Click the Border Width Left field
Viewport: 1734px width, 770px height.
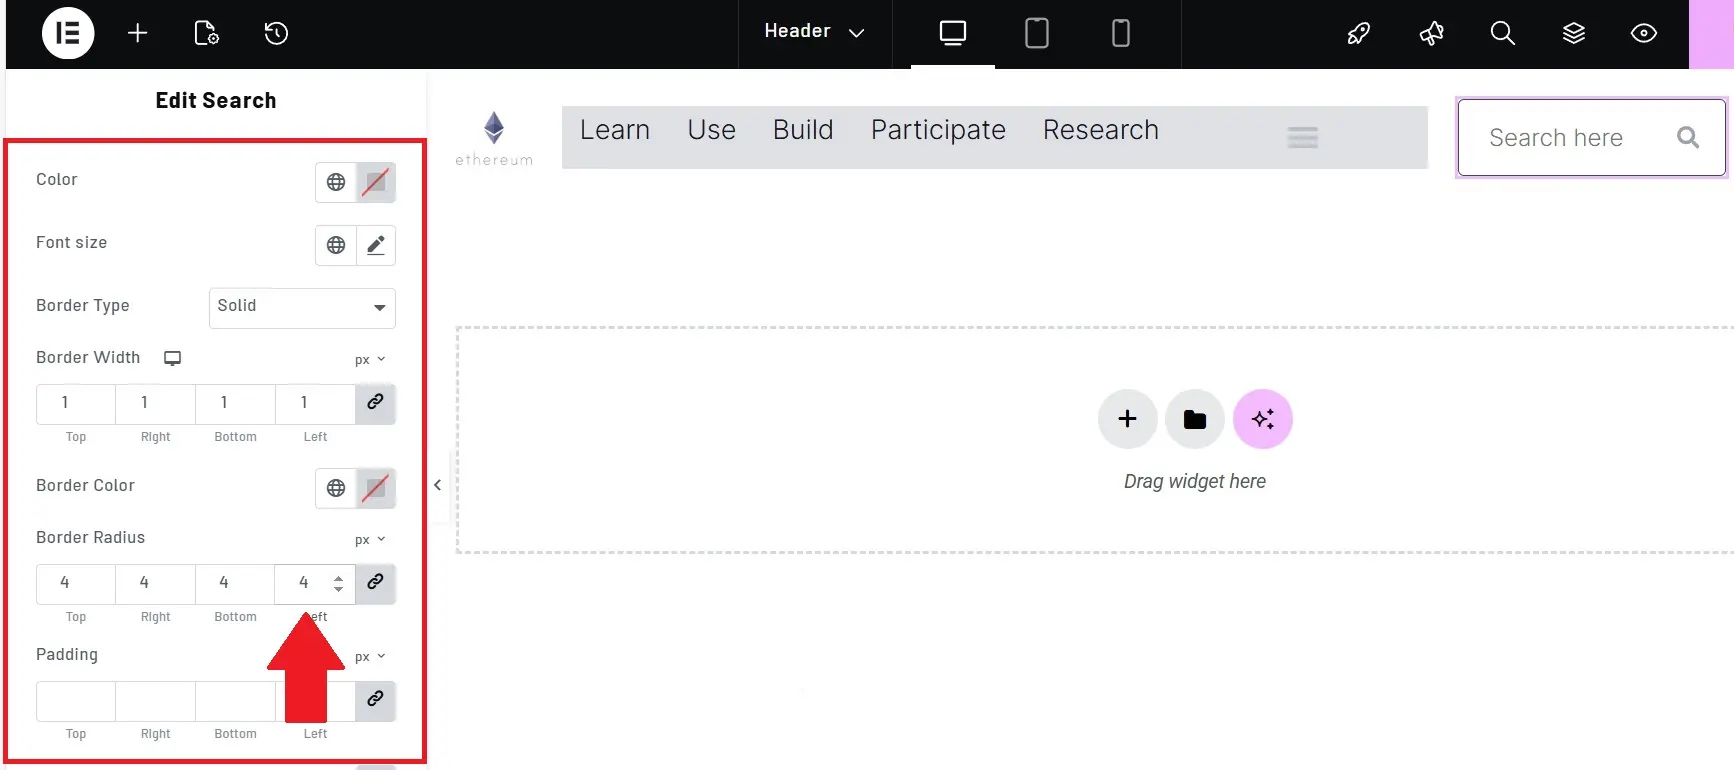pyautogui.click(x=315, y=403)
